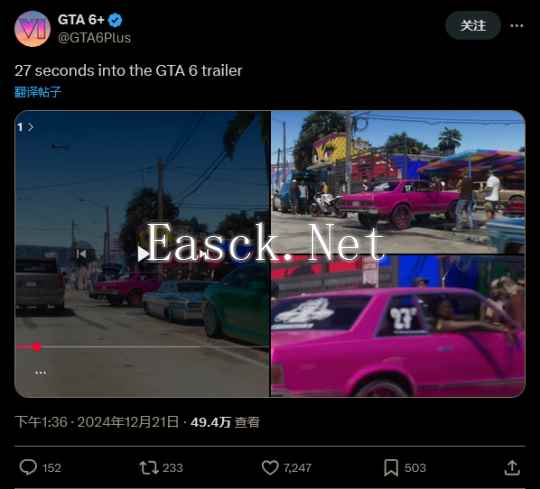Click the red video progress handle

pyautogui.click(x=37, y=347)
